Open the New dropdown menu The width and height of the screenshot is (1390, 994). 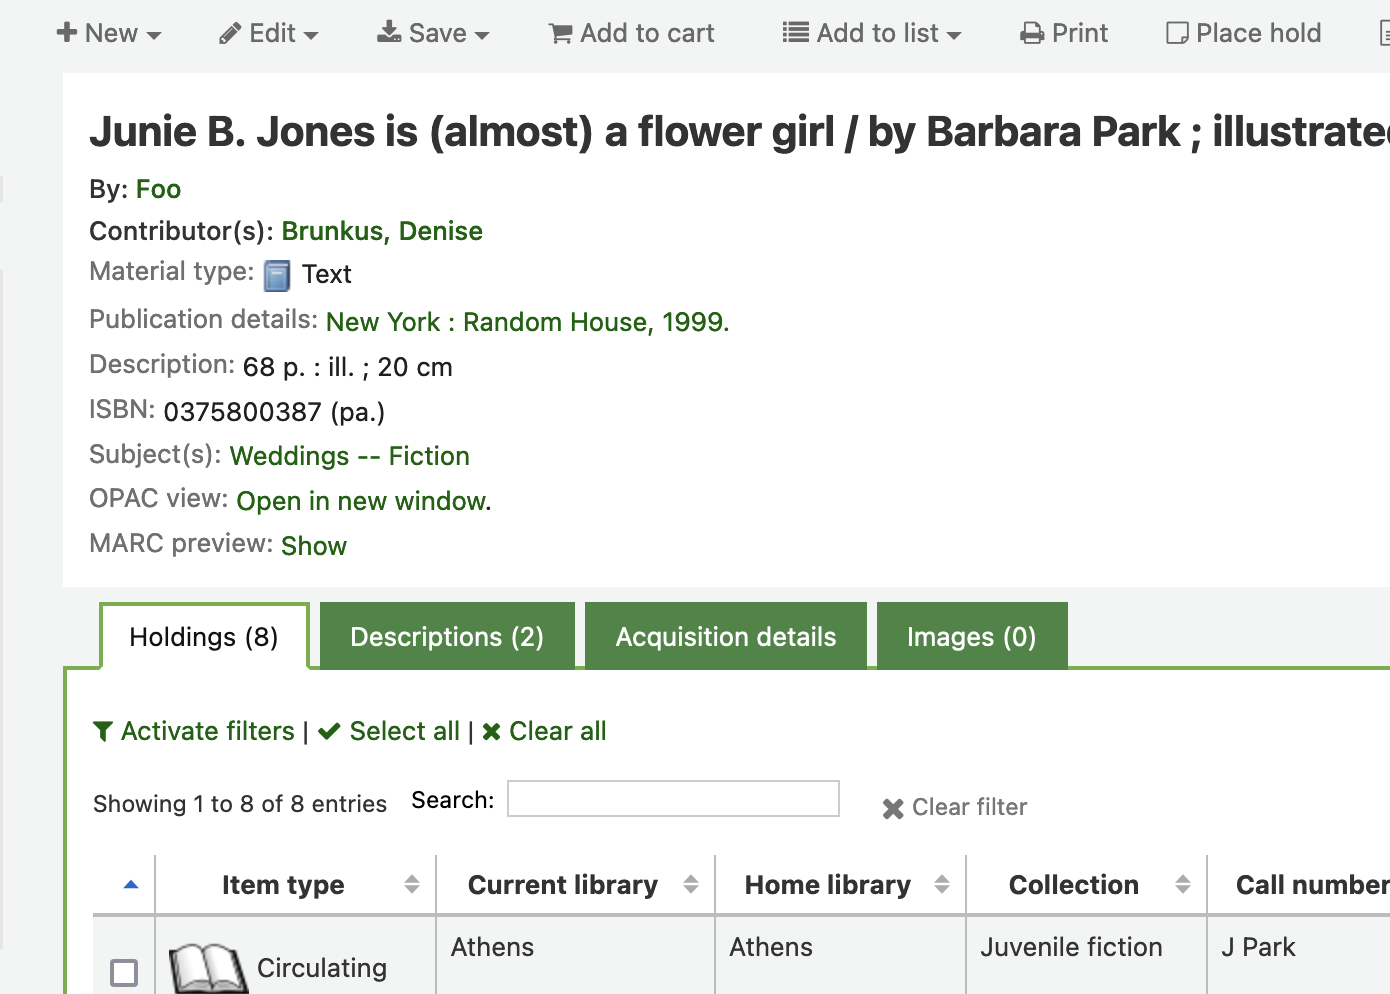click(x=109, y=34)
